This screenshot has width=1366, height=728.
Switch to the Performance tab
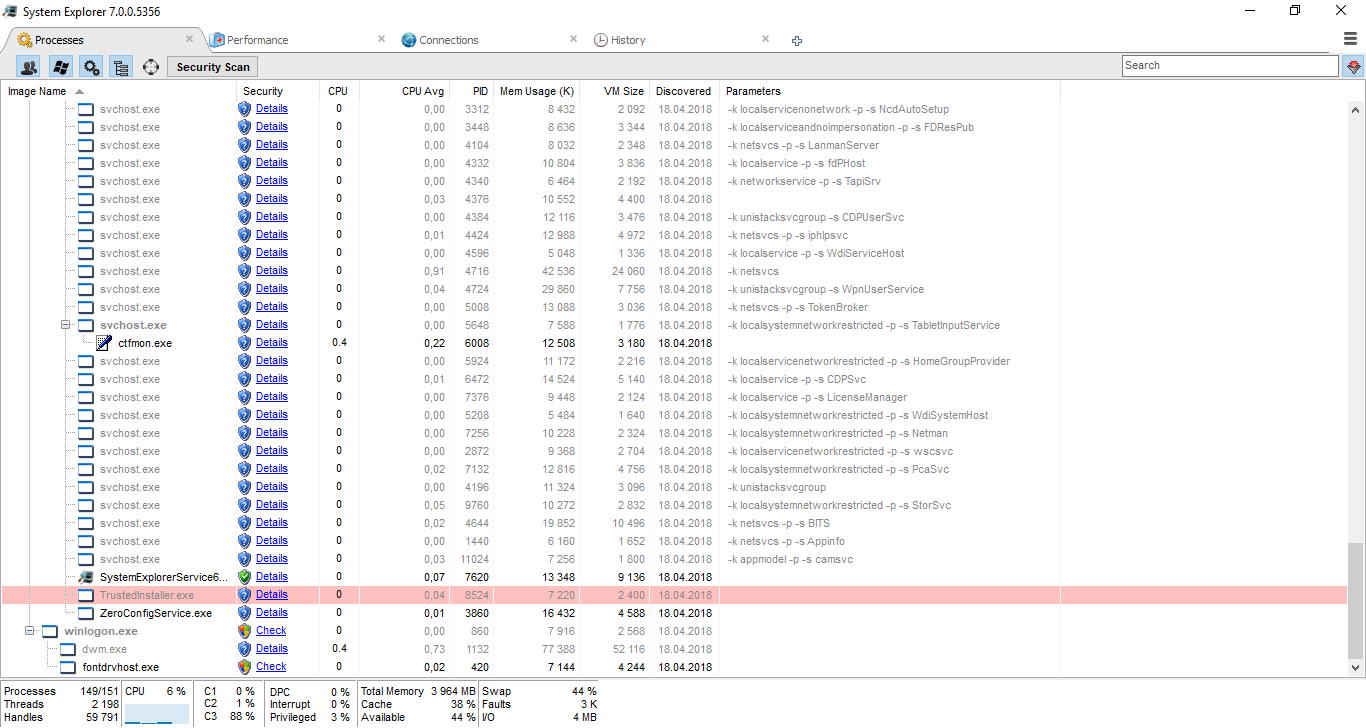(x=257, y=40)
